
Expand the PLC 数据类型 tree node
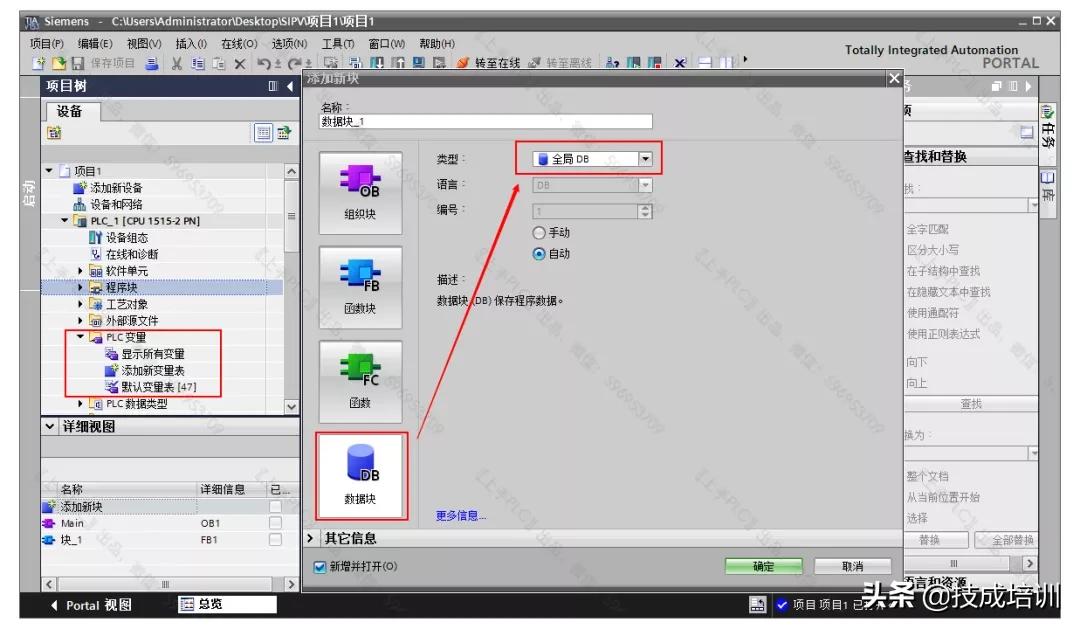tap(80, 404)
